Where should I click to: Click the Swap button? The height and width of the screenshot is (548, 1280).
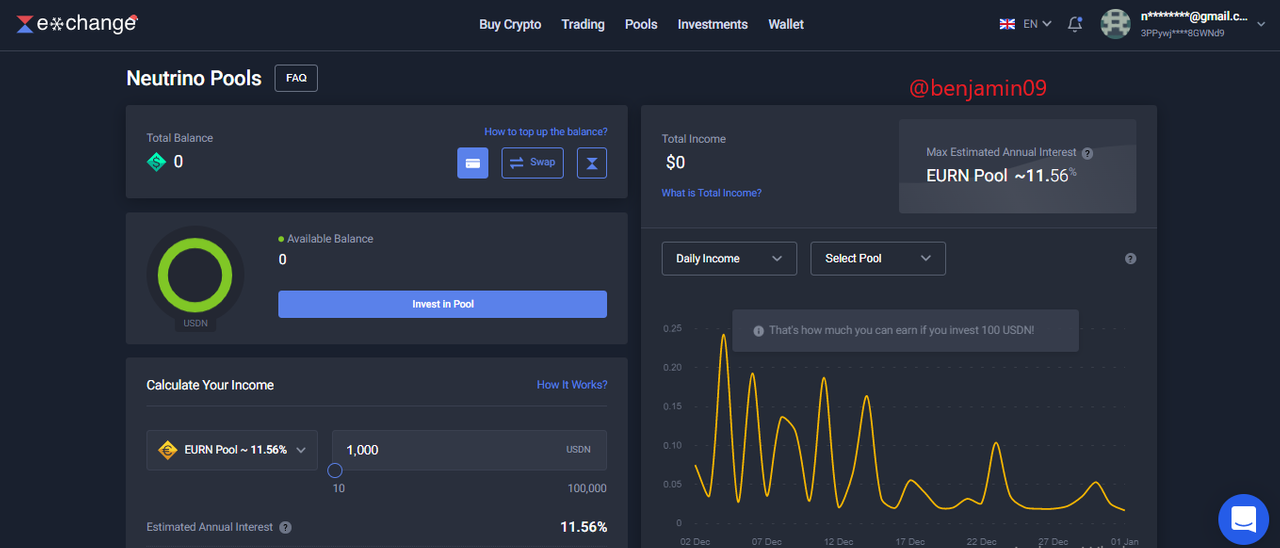pos(532,163)
